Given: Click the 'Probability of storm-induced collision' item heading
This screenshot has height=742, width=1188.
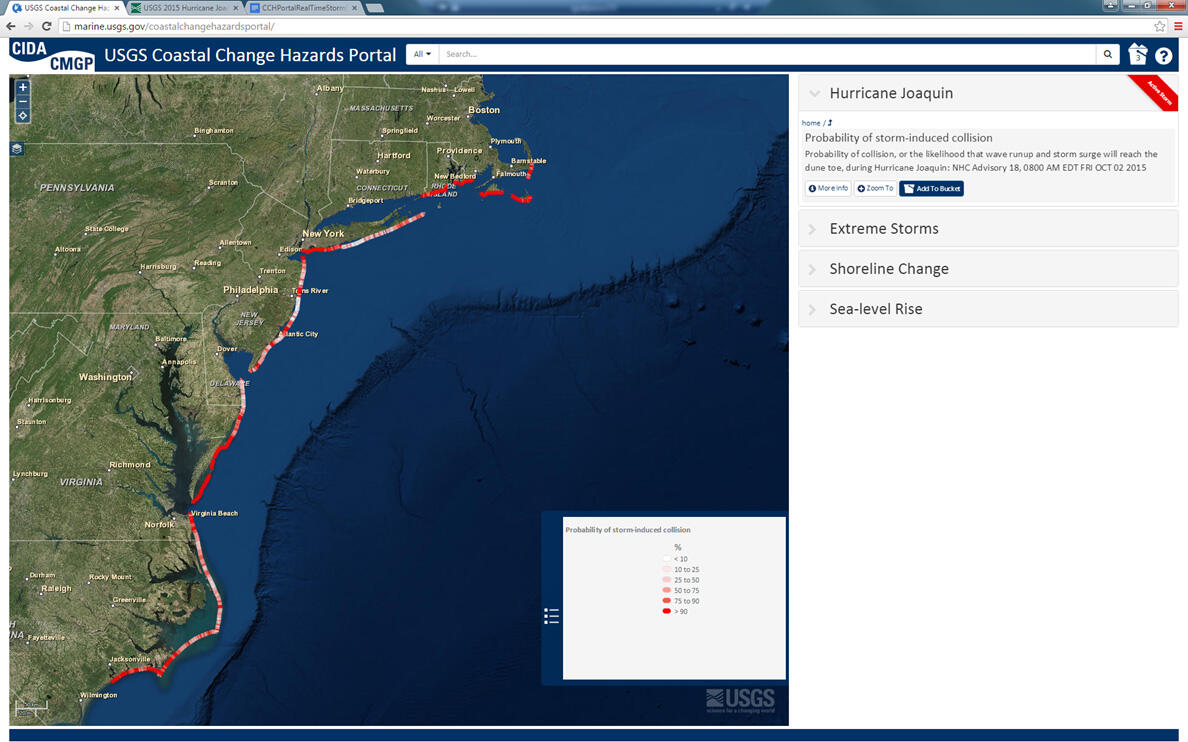Looking at the screenshot, I should 899,138.
